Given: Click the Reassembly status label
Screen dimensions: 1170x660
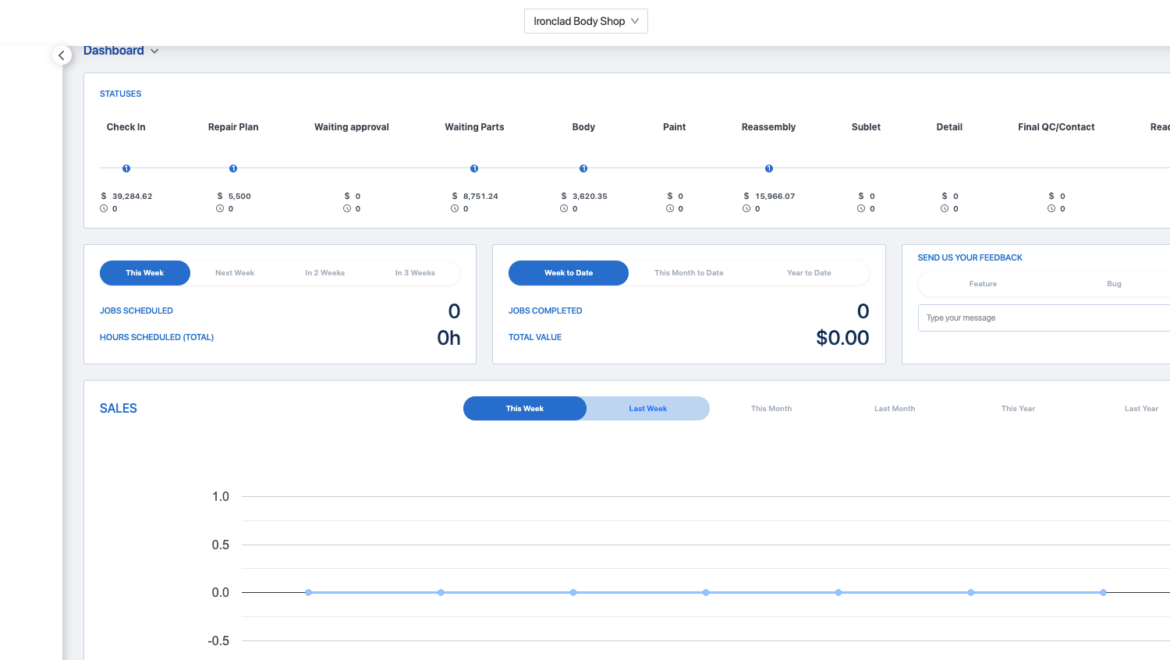Looking at the screenshot, I should tap(769, 127).
